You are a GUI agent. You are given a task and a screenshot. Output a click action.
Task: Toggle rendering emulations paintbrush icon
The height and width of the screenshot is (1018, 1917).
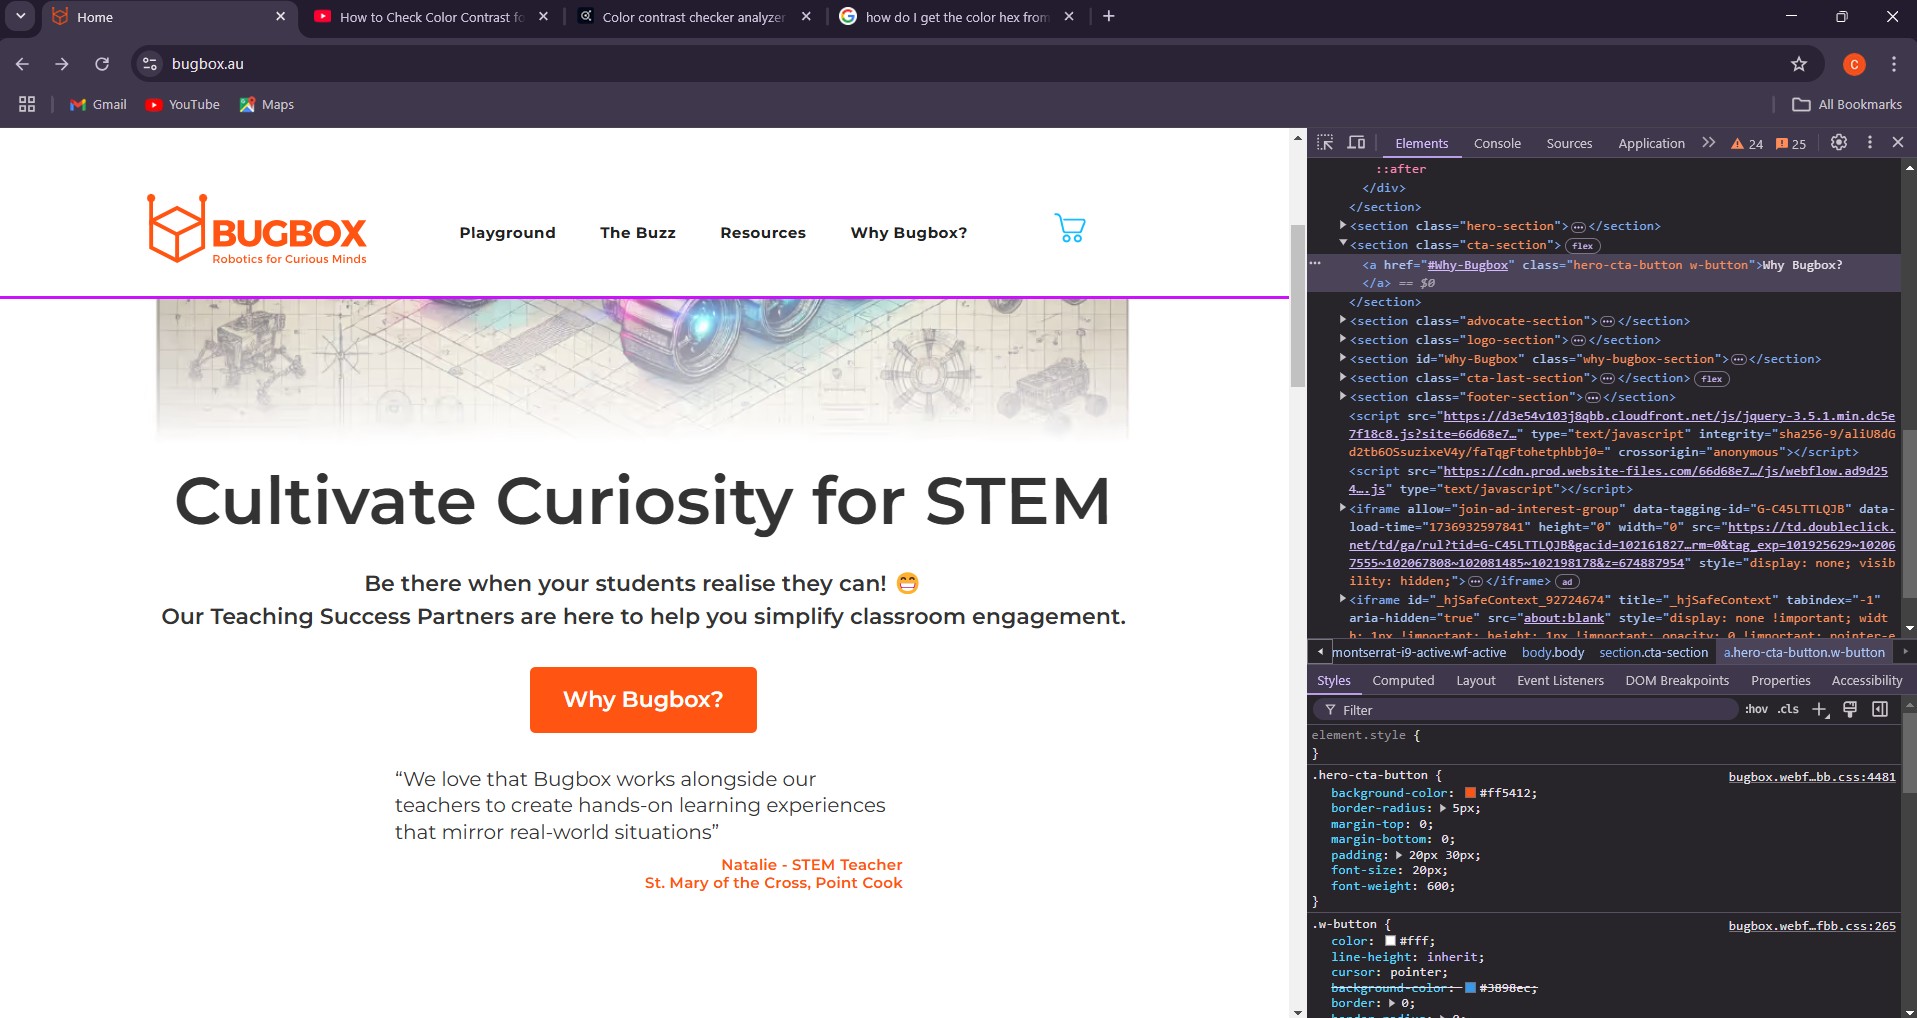[1850, 709]
